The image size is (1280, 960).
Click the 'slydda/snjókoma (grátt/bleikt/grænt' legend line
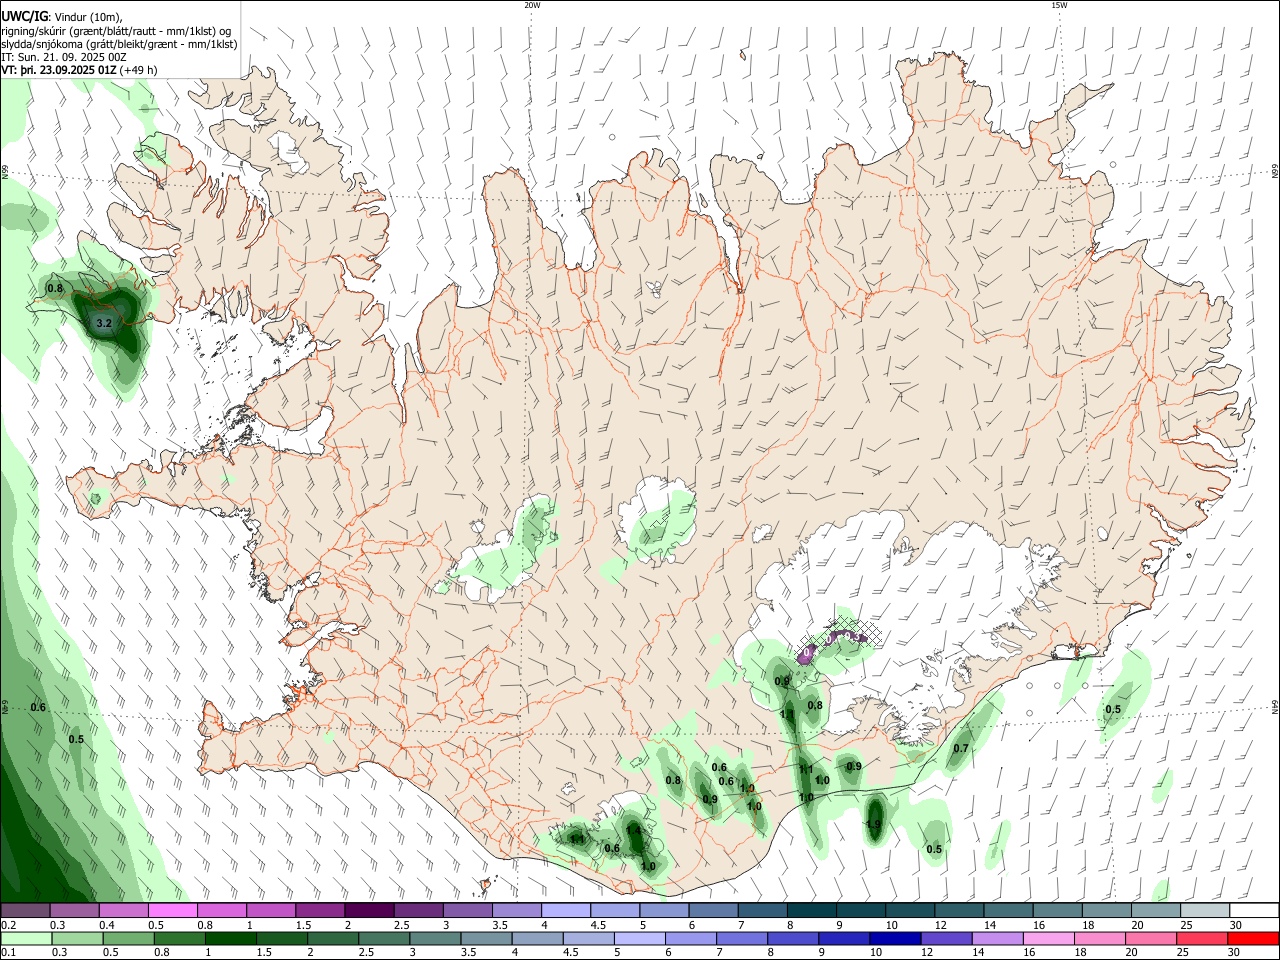click(x=119, y=44)
